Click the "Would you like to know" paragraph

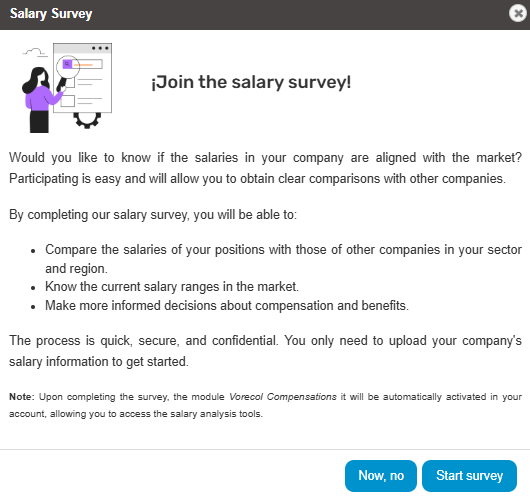[265, 168]
